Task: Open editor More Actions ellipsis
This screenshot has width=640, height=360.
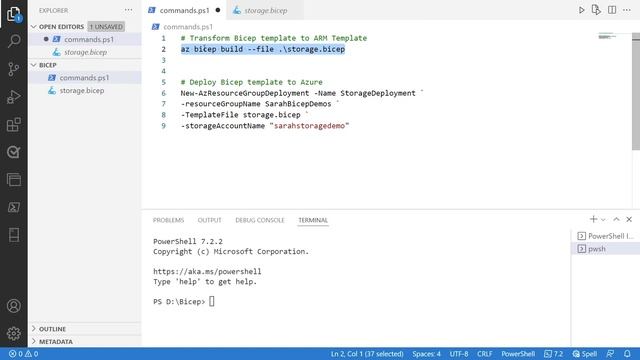Action: click(627, 10)
